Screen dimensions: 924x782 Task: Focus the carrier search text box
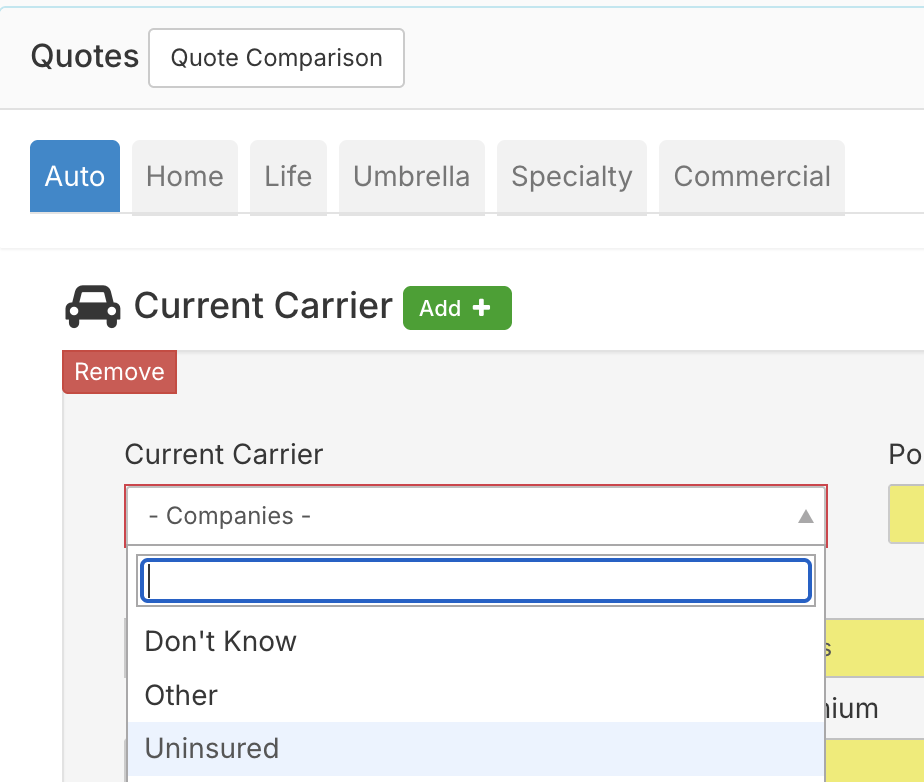tap(476, 581)
